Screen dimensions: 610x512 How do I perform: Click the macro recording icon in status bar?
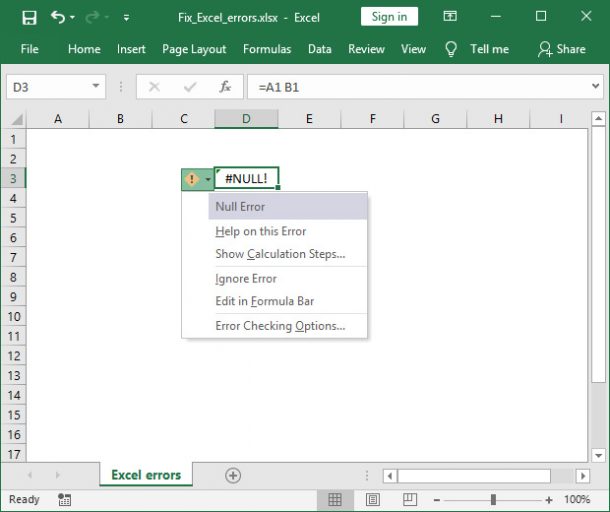coord(64,499)
